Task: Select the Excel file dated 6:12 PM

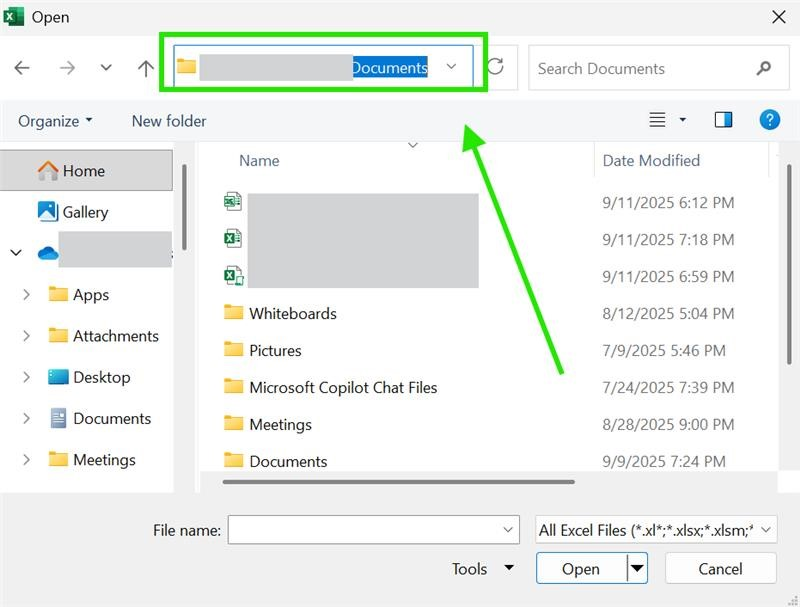Action: tap(352, 203)
